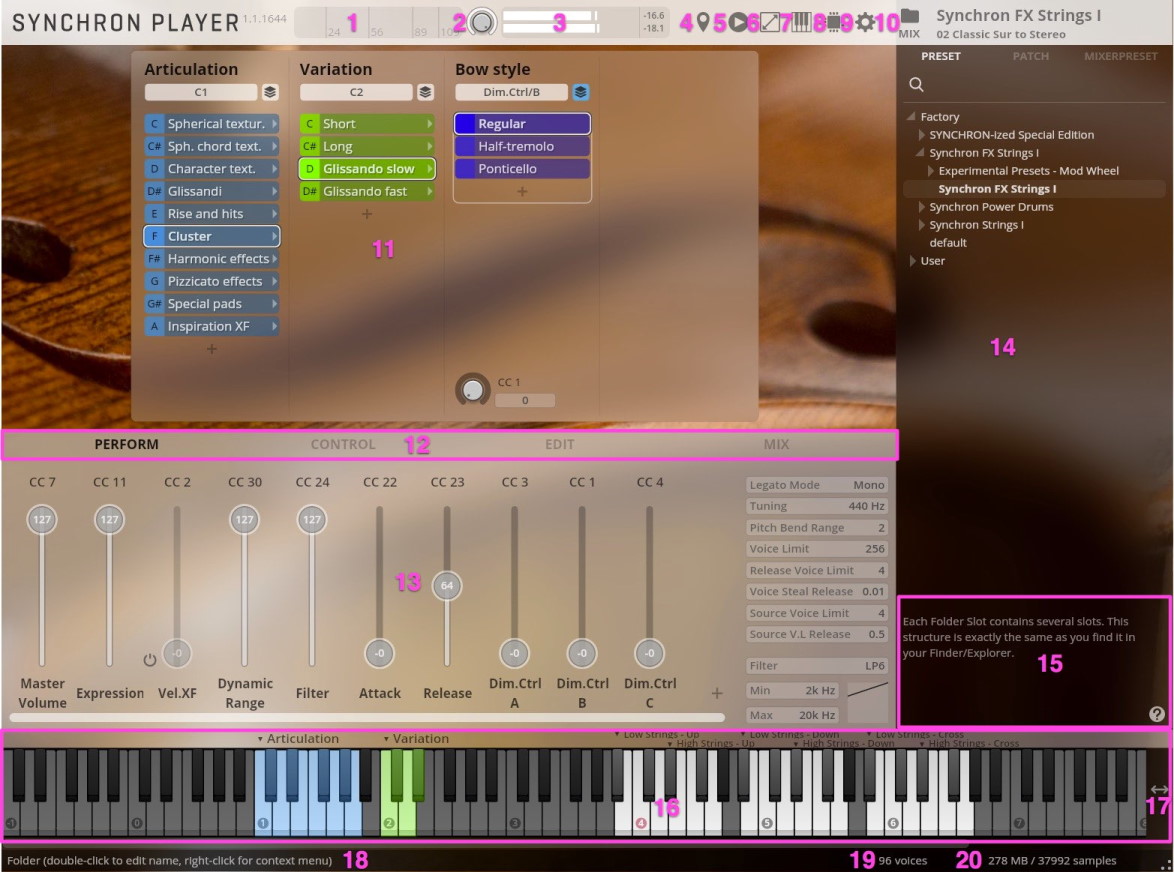Click the keyboard width double-arrow icon
Viewport: 1174px width, 872px height.
tap(1159, 789)
